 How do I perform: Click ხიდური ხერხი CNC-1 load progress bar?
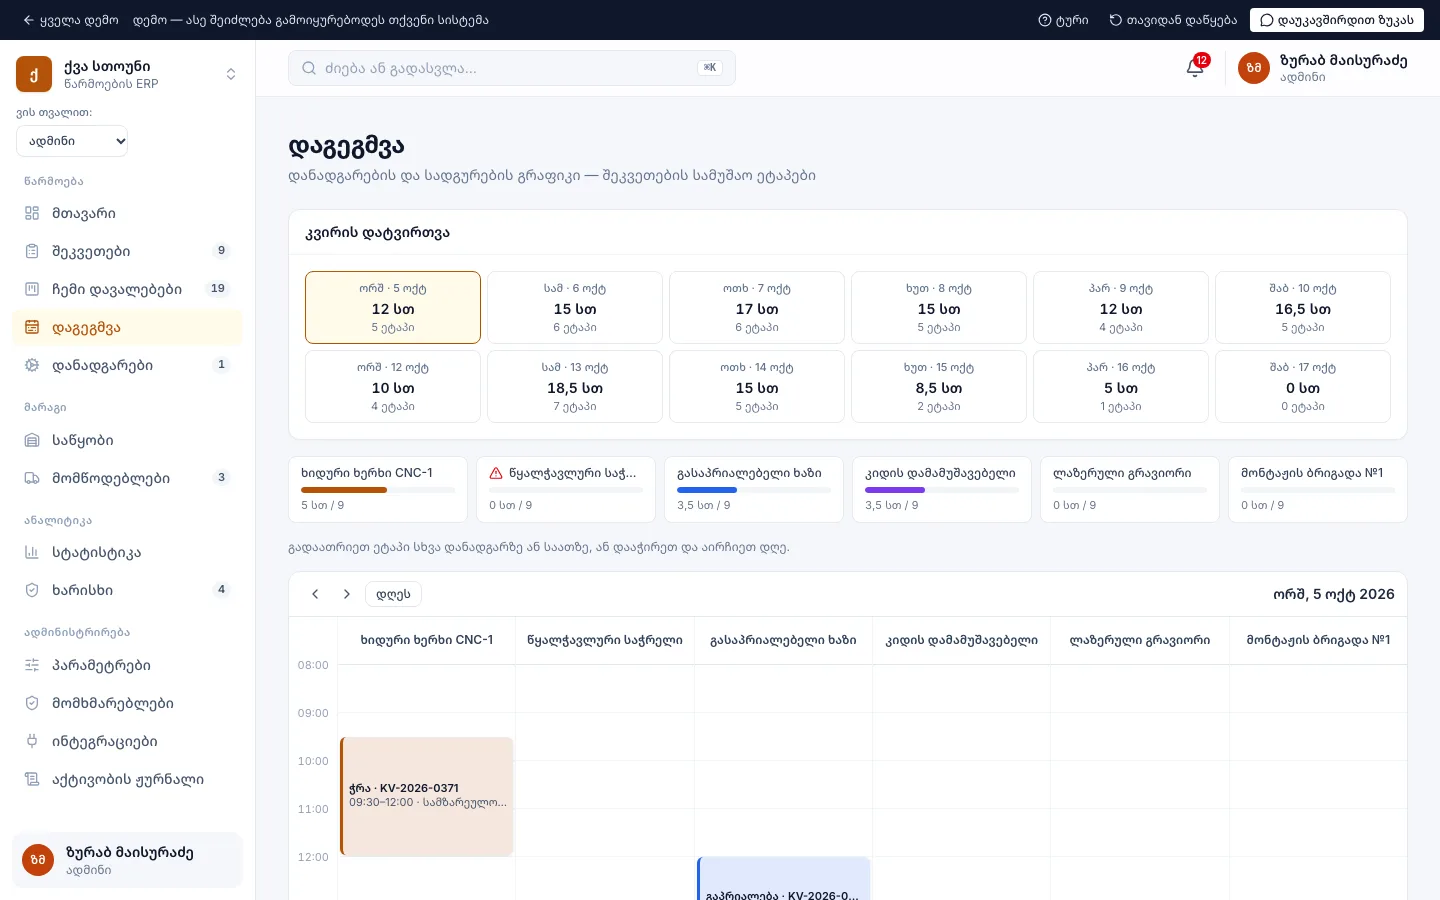(x=378, y=490)
